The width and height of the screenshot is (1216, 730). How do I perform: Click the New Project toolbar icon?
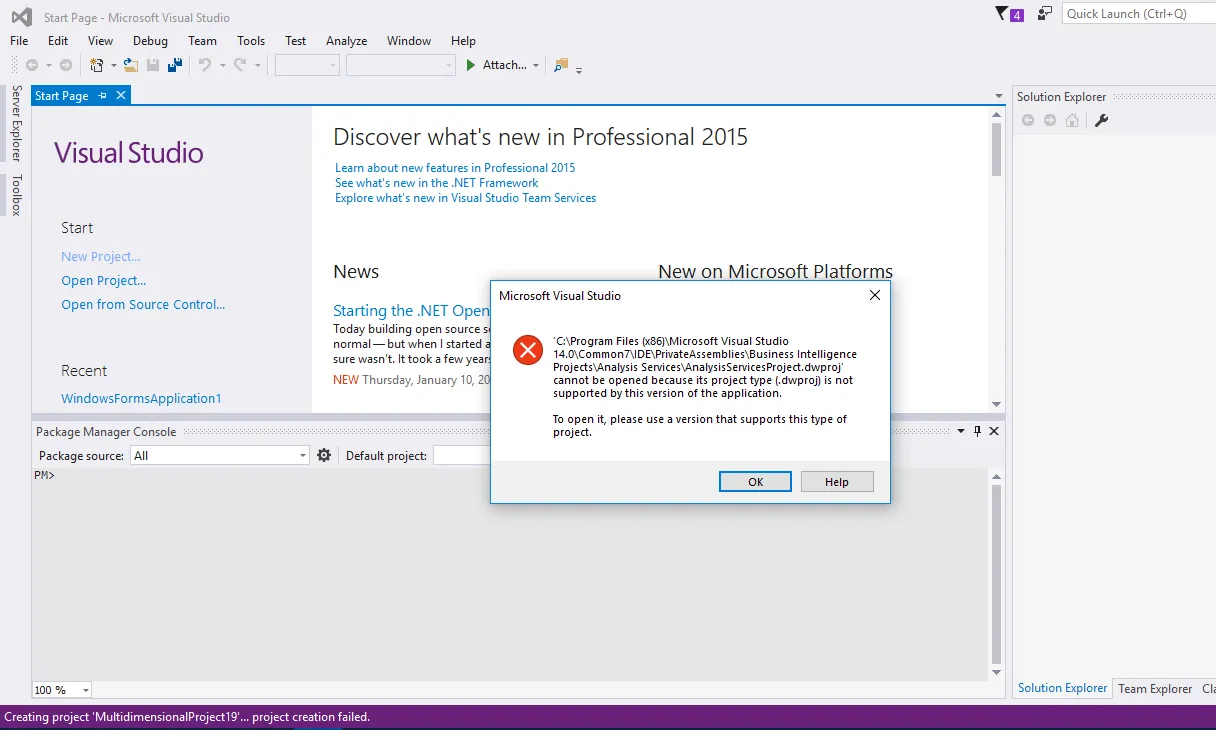click(97, 65)
